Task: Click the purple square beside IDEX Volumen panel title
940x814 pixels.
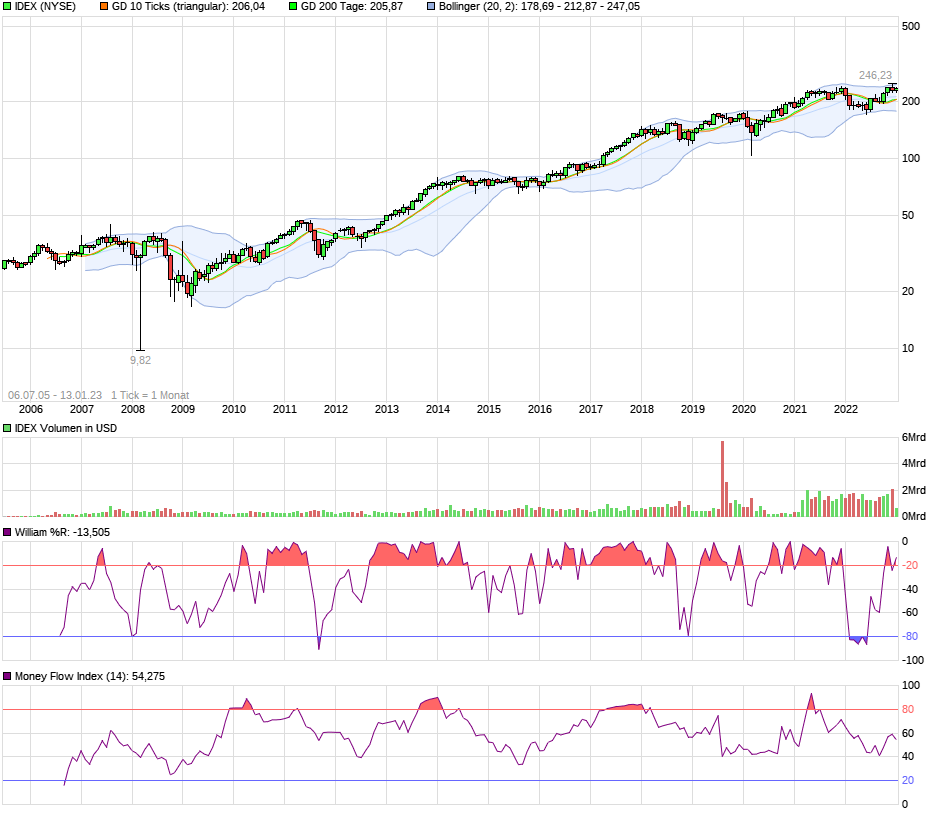Action: click(6, 429)
